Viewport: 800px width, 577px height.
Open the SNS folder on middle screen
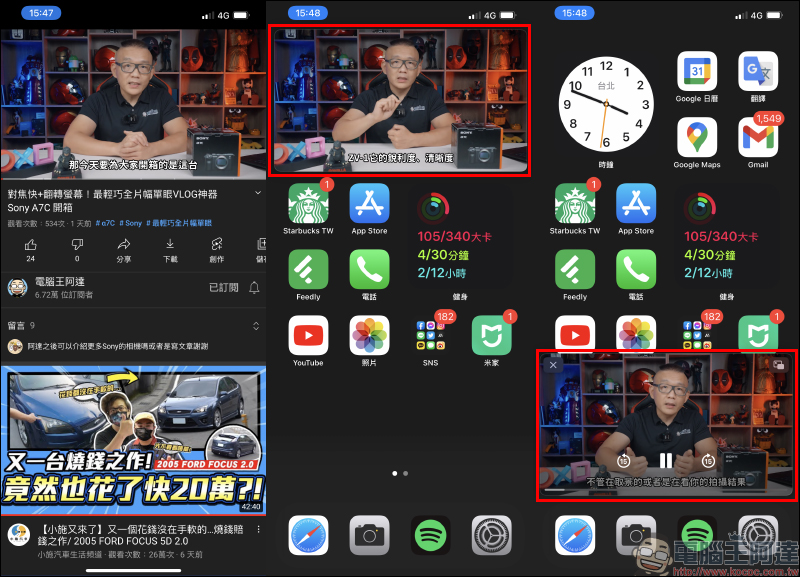431,335
